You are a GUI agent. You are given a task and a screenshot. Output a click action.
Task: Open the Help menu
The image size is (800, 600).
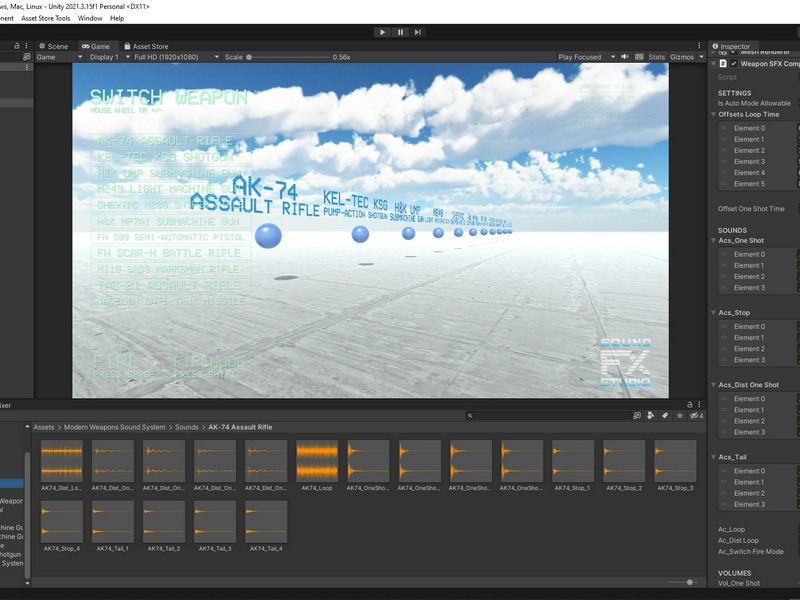(117, 18)
